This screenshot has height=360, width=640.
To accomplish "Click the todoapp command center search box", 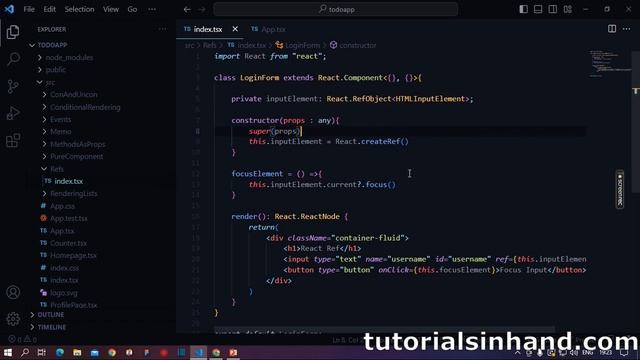I will [336, 9].
